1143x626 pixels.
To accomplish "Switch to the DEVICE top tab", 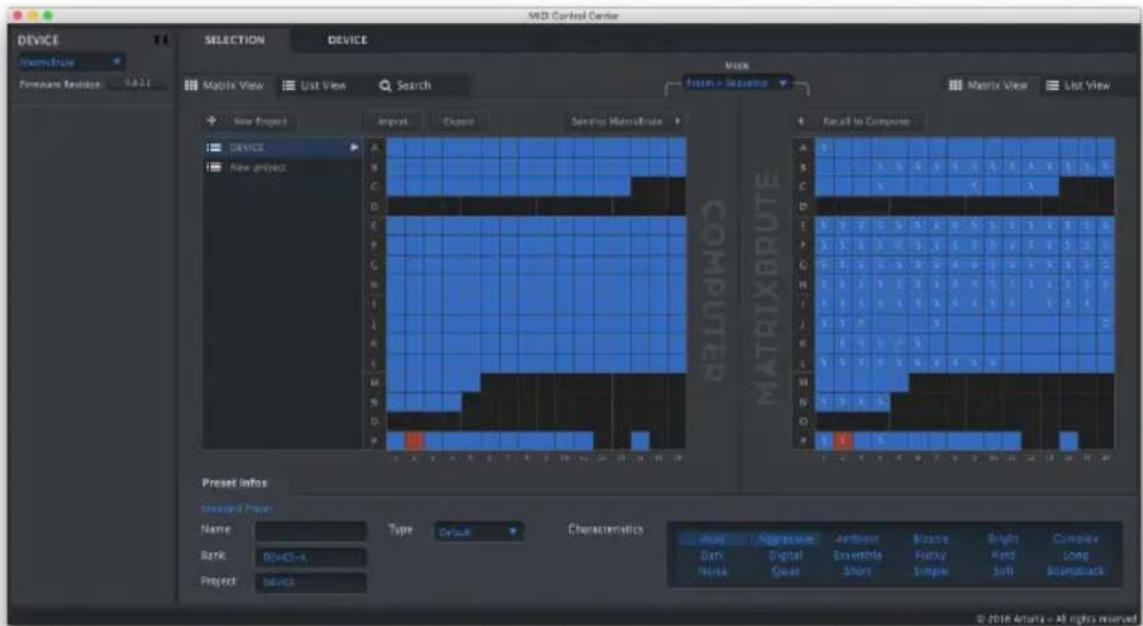I will 347,40.
